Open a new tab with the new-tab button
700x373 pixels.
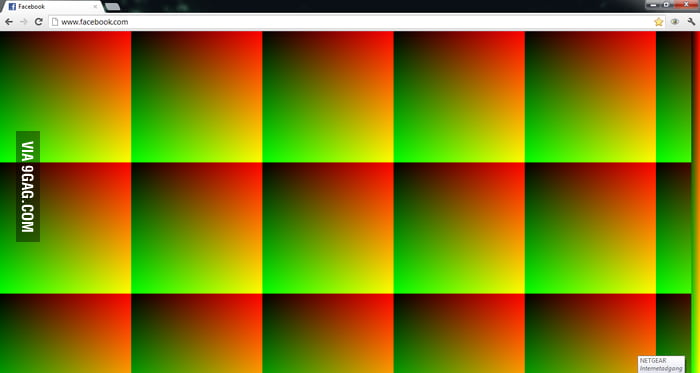coord(112,7)
